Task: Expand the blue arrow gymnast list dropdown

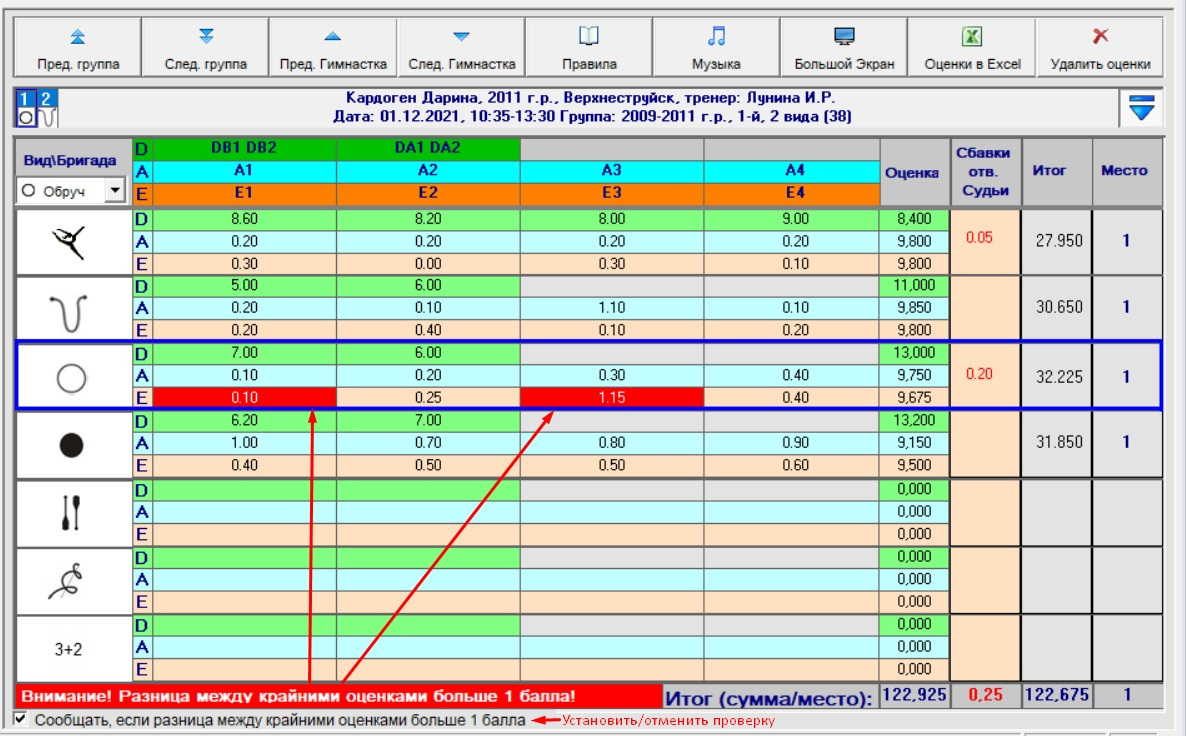Action: click(x=1141, y=107)
